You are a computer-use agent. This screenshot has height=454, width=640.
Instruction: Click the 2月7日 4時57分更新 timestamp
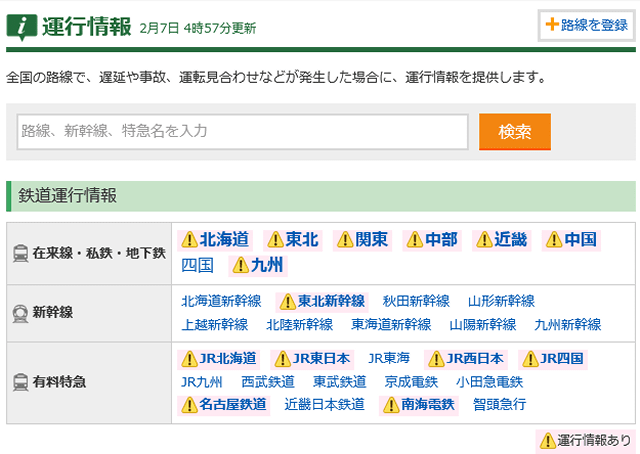pyautogui.click(x=198, y=28)
